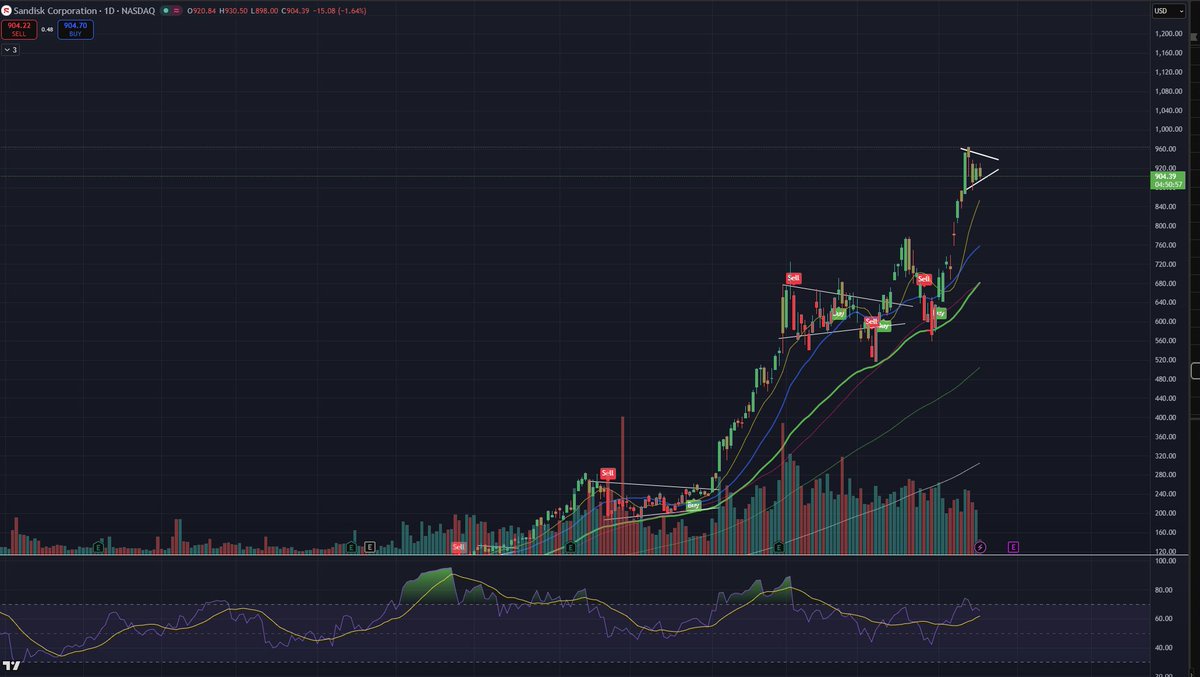Click the green market status dot

click(166, 10)
